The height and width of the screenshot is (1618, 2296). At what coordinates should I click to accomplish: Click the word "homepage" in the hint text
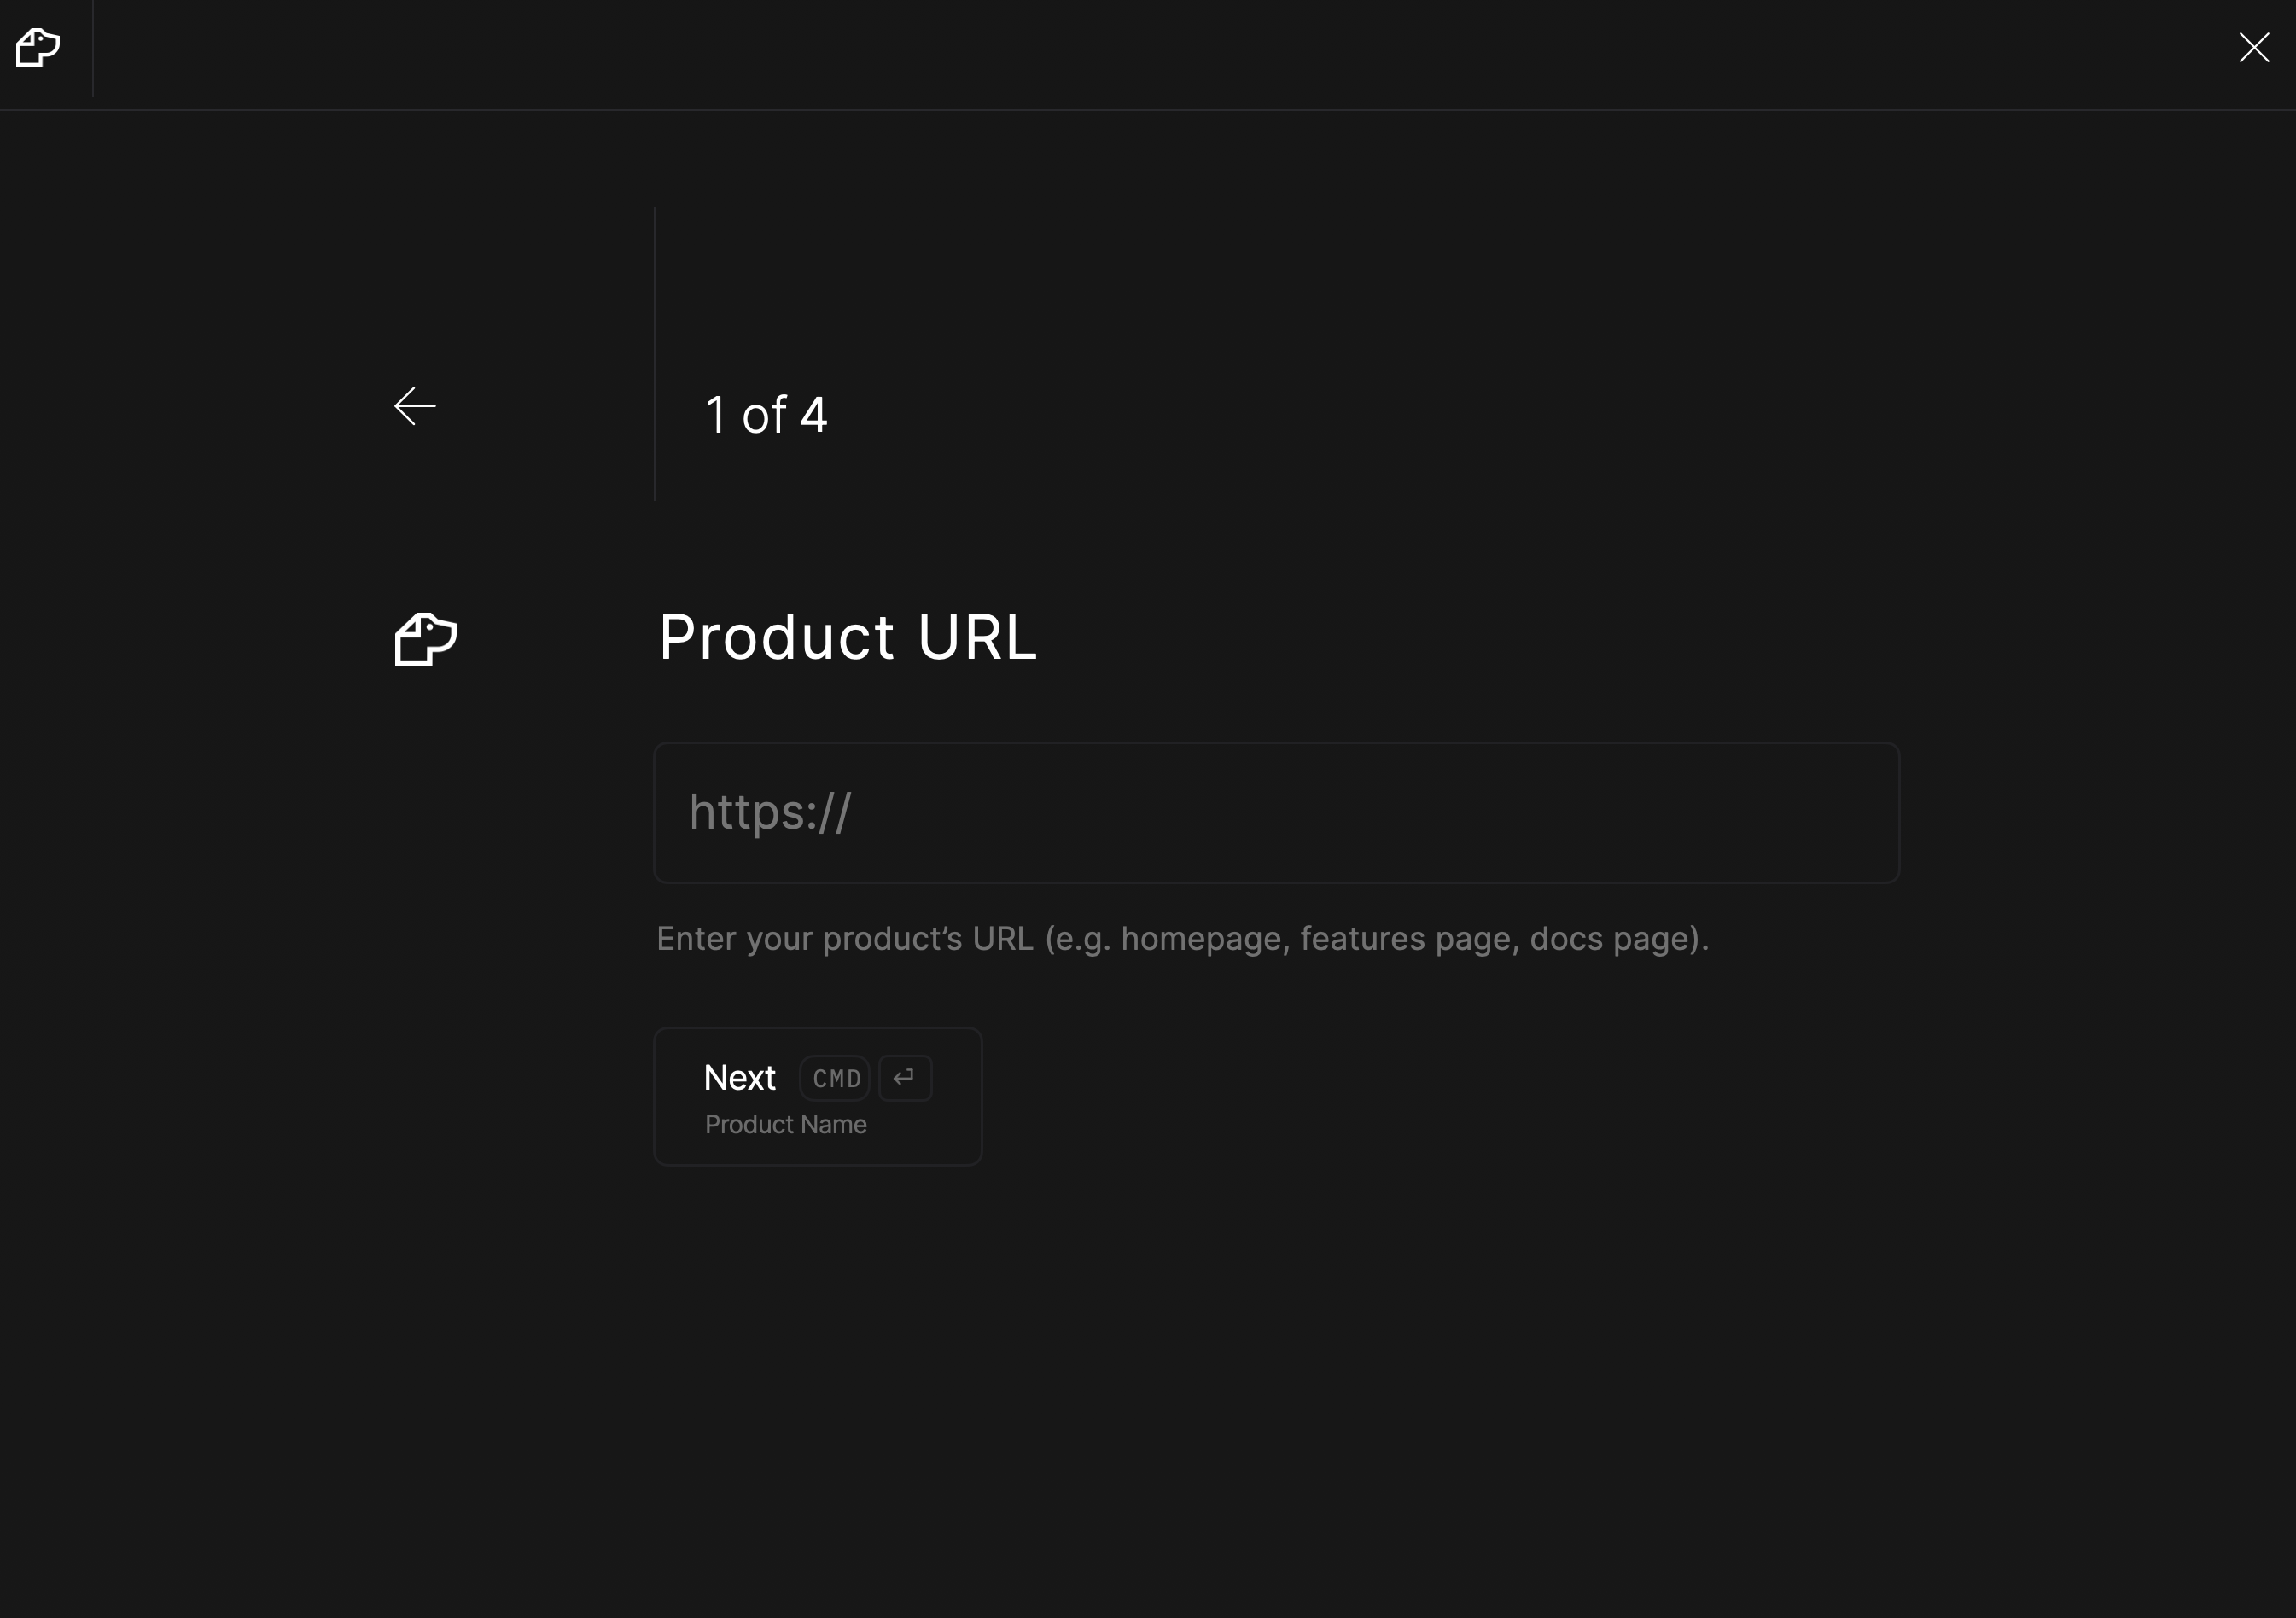click(x=1200, y=939)
